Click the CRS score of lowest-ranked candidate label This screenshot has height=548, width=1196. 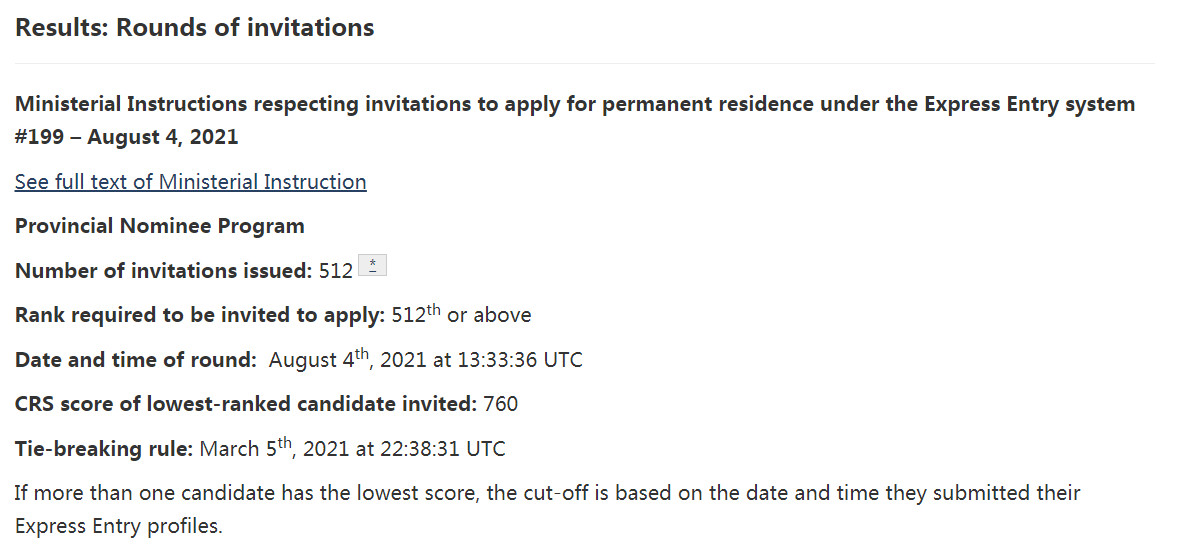[x=245, y=405]
